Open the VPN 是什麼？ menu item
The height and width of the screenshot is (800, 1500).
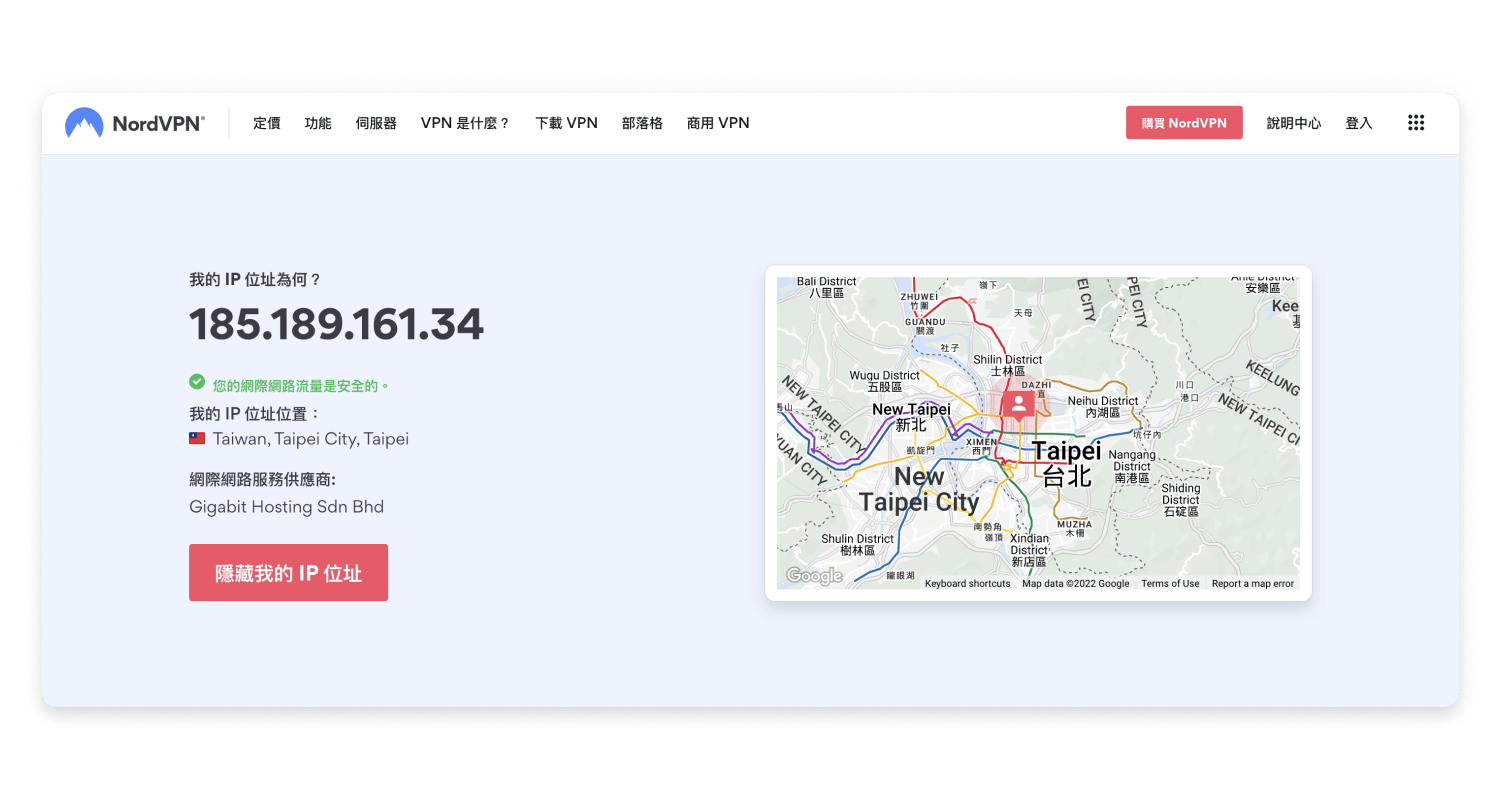point(466,123)
